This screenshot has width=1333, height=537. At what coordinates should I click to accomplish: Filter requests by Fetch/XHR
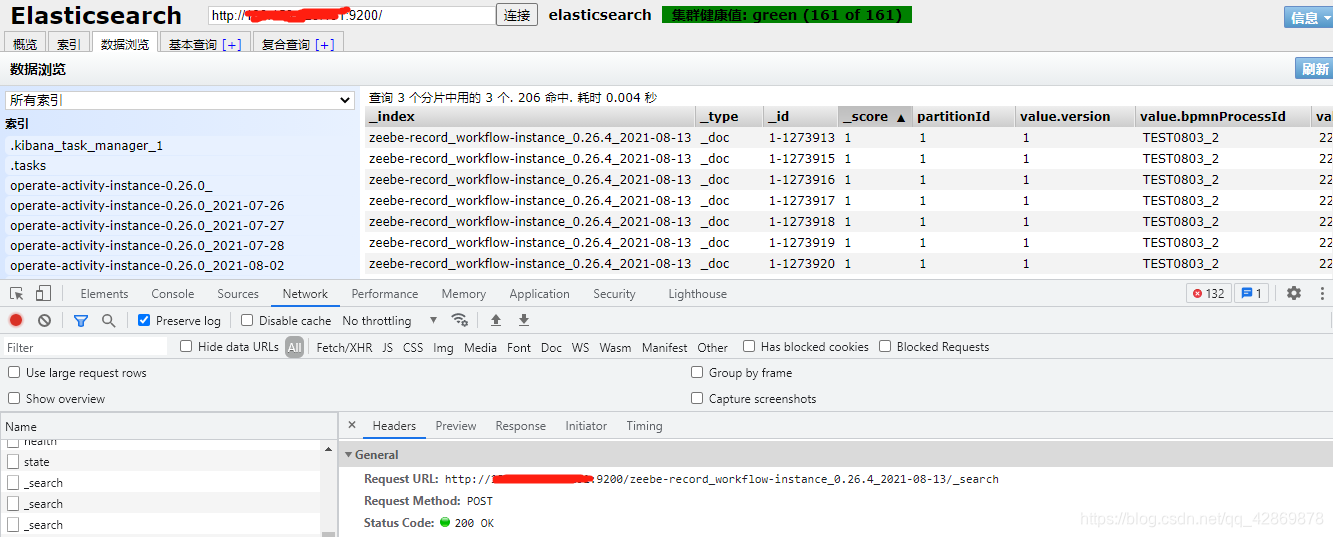344,347
